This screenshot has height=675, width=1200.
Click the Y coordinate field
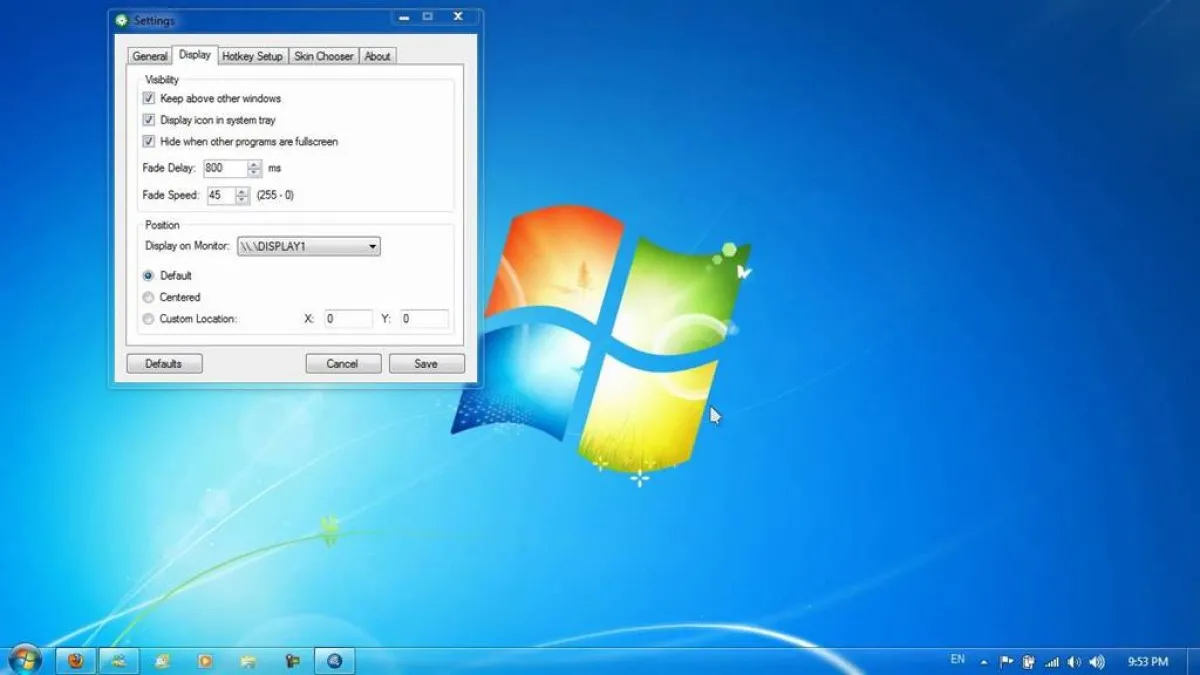[x=425, y=319]
